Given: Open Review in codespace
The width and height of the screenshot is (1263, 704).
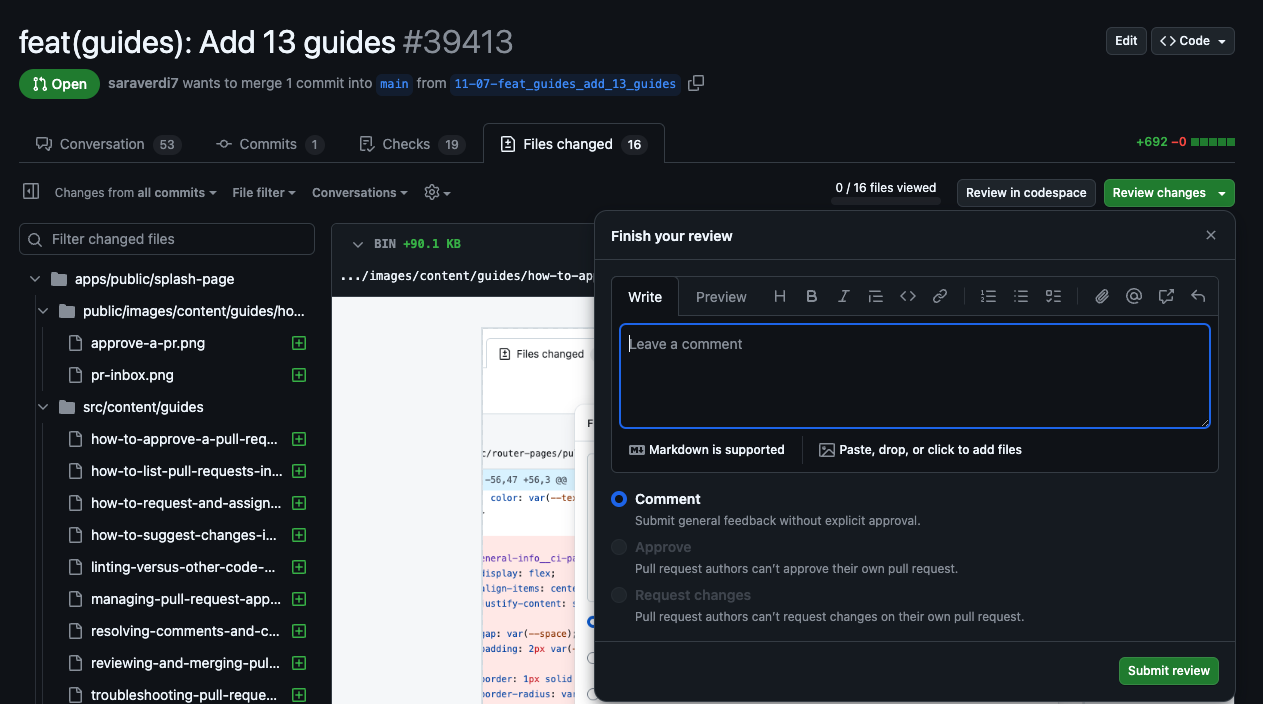Looking at the screenshot, I should click(x=1026, y=192).
